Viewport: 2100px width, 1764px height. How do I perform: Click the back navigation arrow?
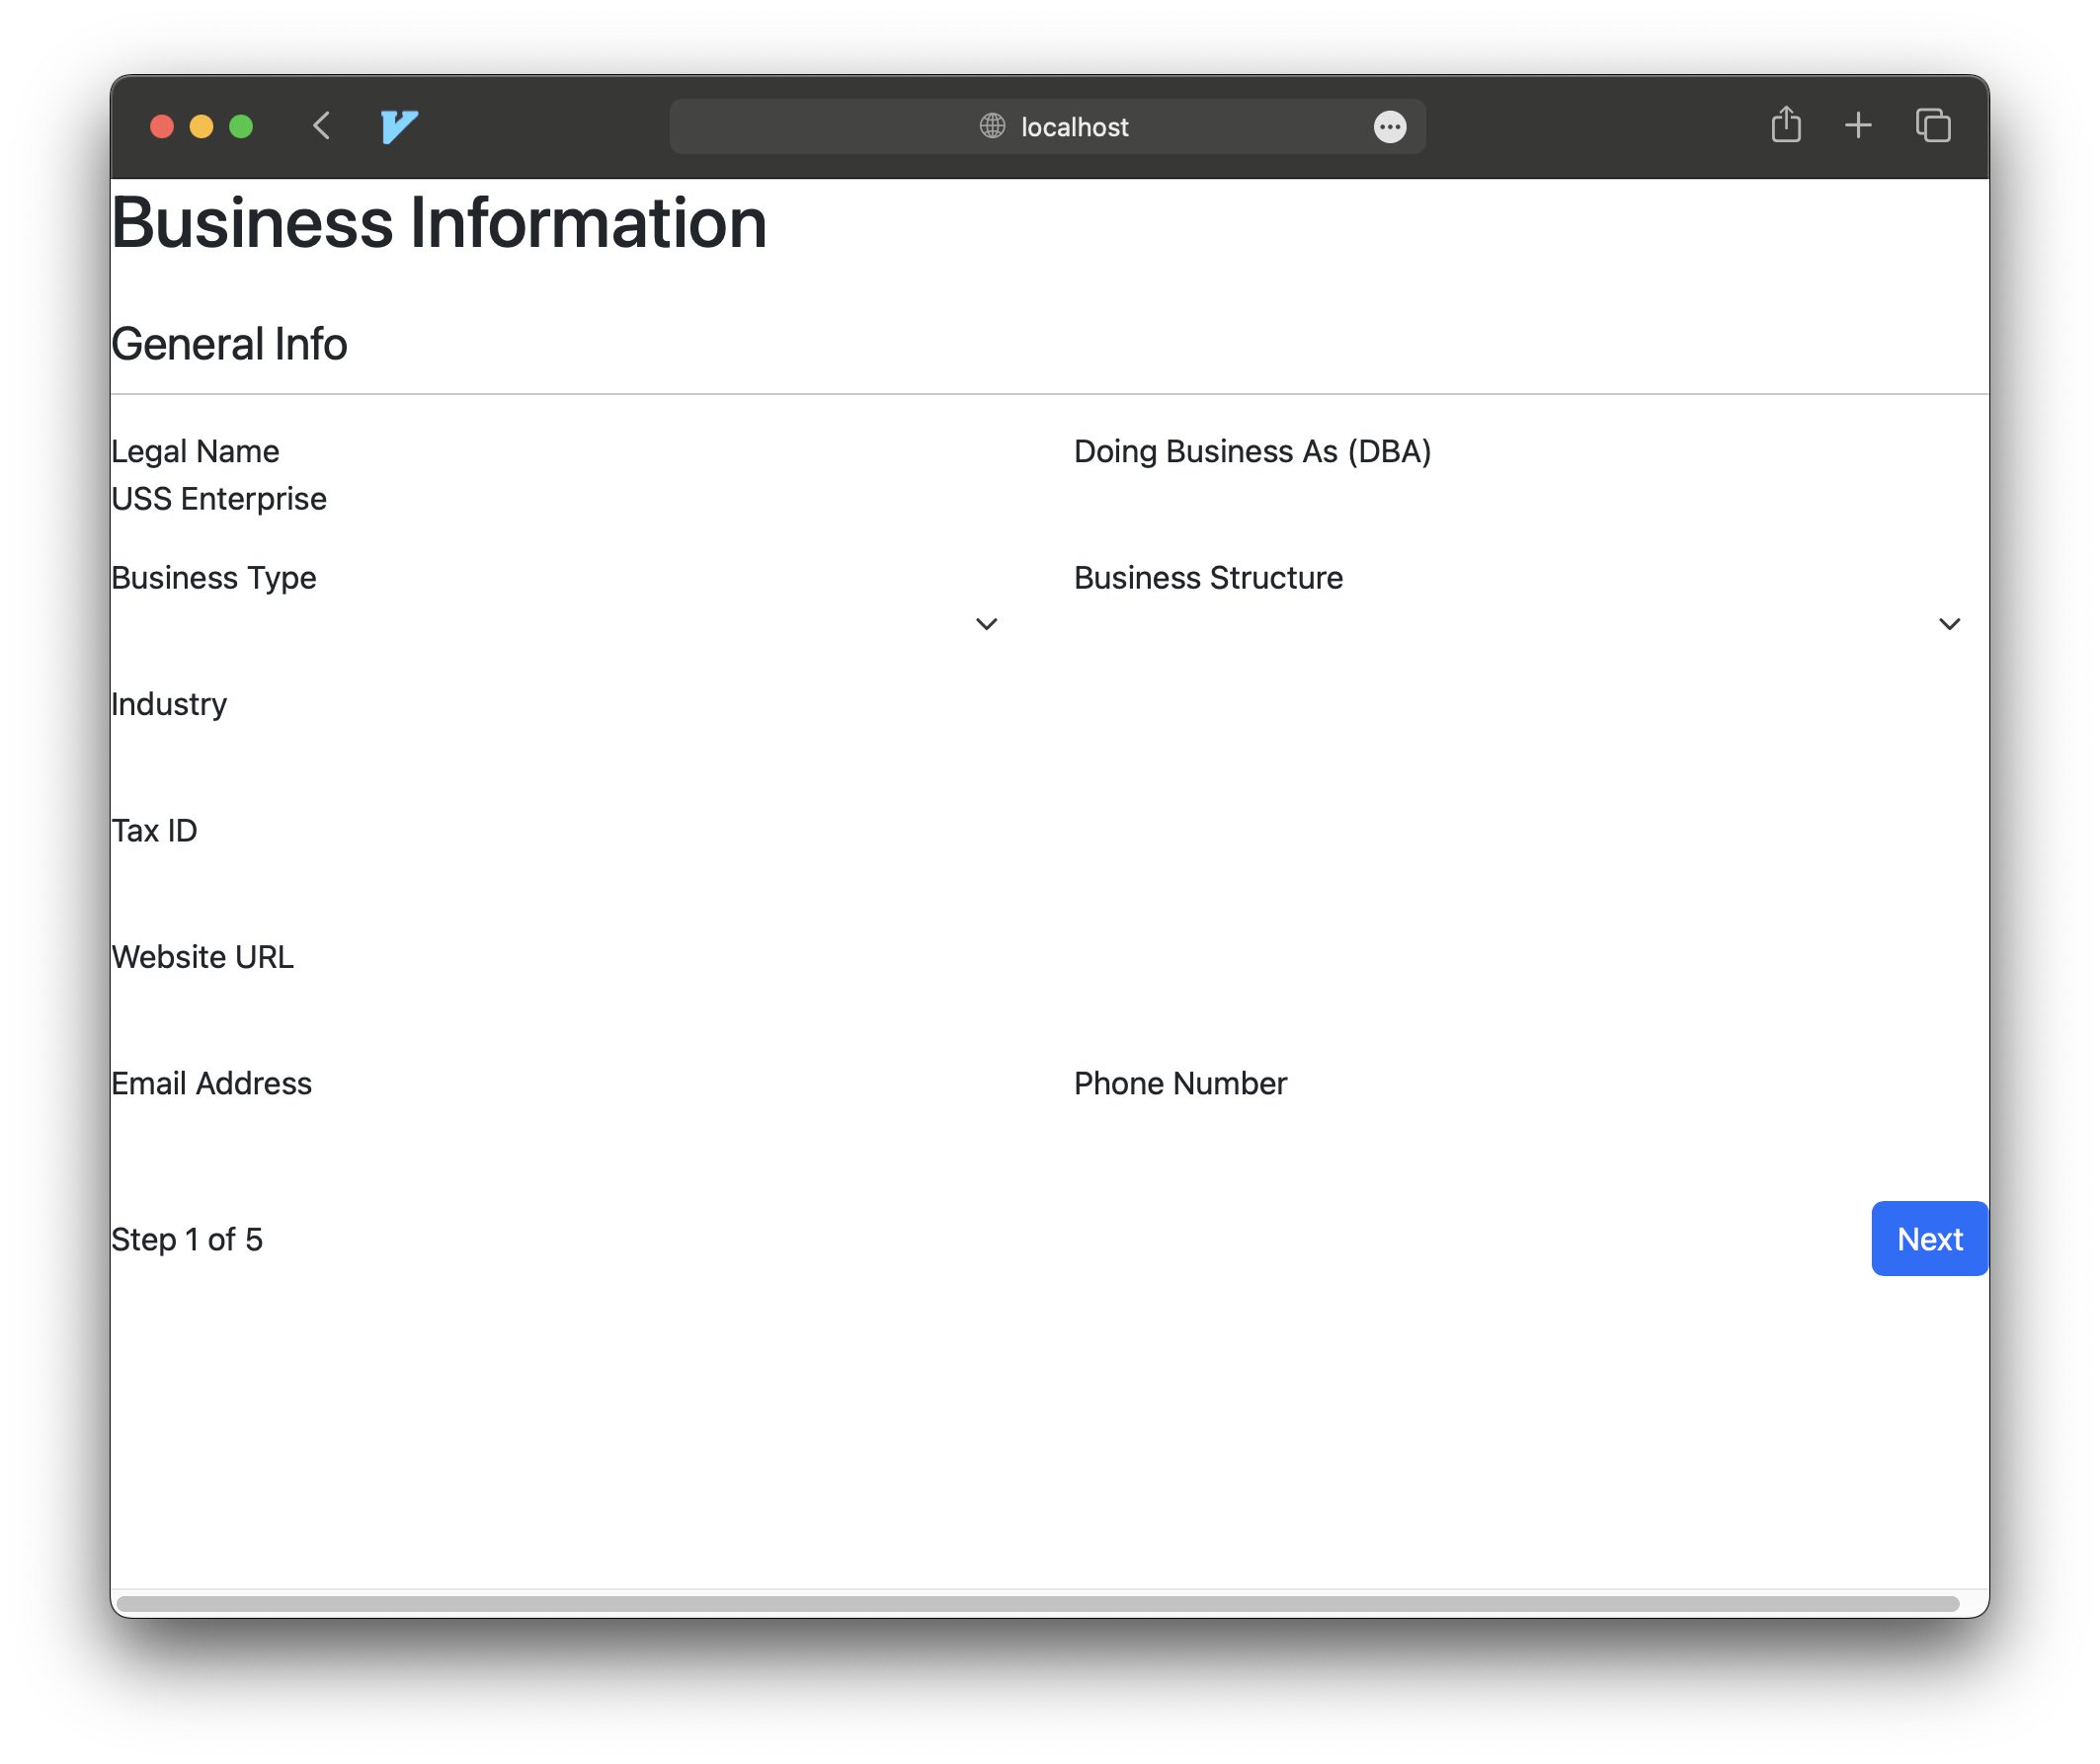(321, 126)
